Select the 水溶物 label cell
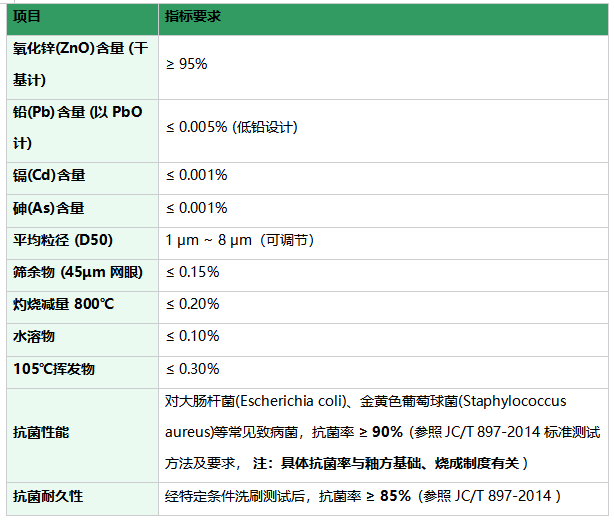Screen dimensions: 614x521 [83, 340]
